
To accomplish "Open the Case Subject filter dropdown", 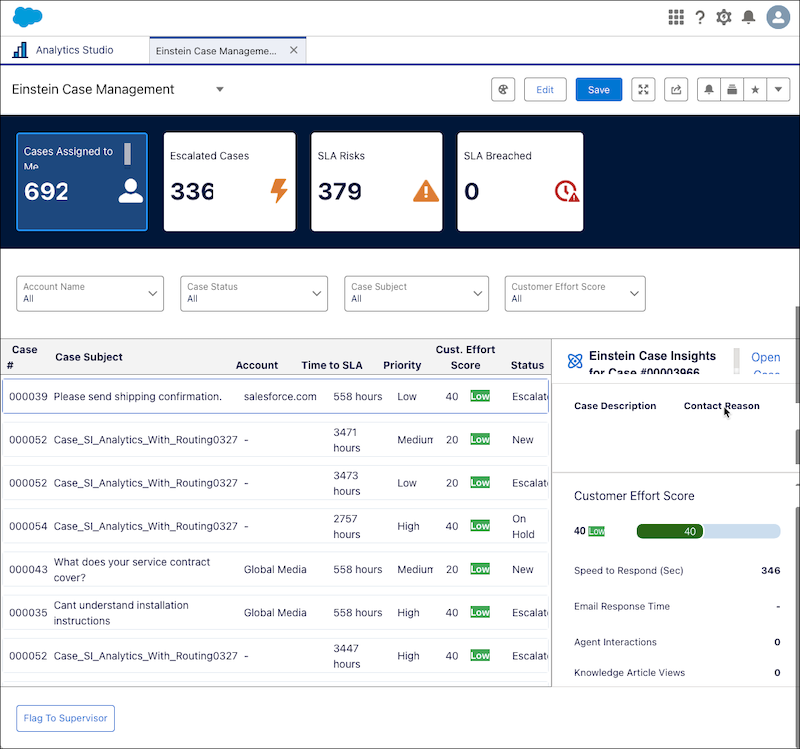I will pyautogui.click(x=416, y=293).
